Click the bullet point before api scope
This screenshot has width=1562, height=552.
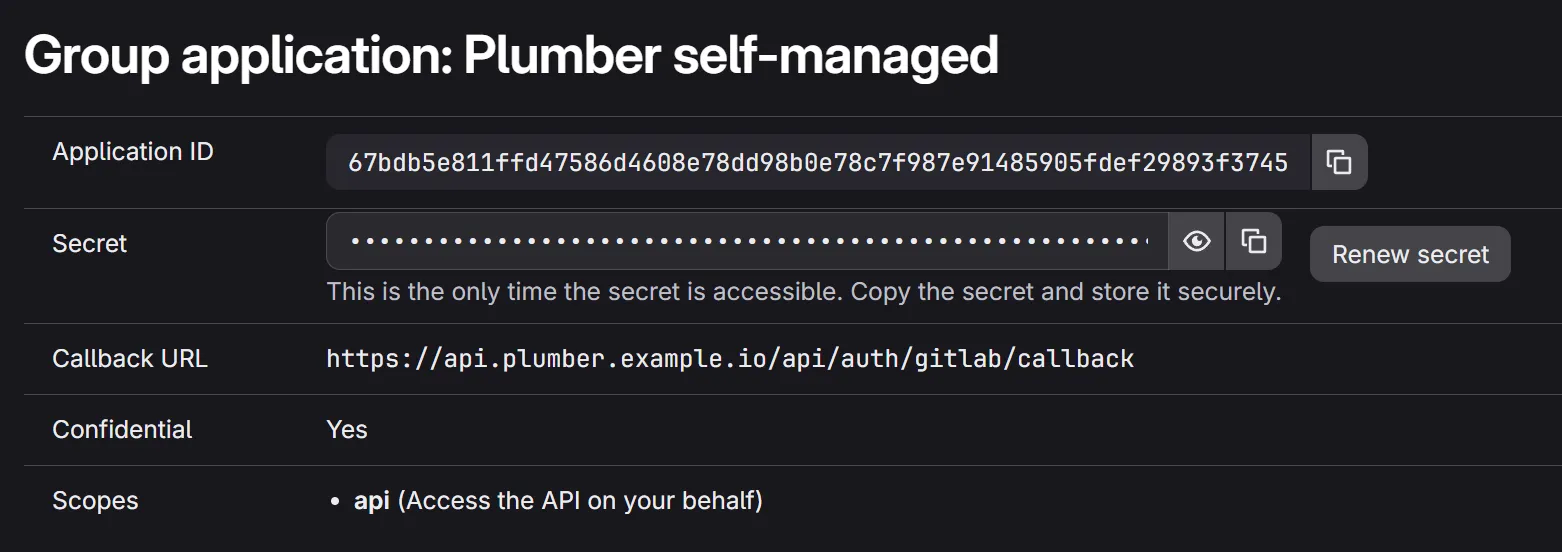335,502
